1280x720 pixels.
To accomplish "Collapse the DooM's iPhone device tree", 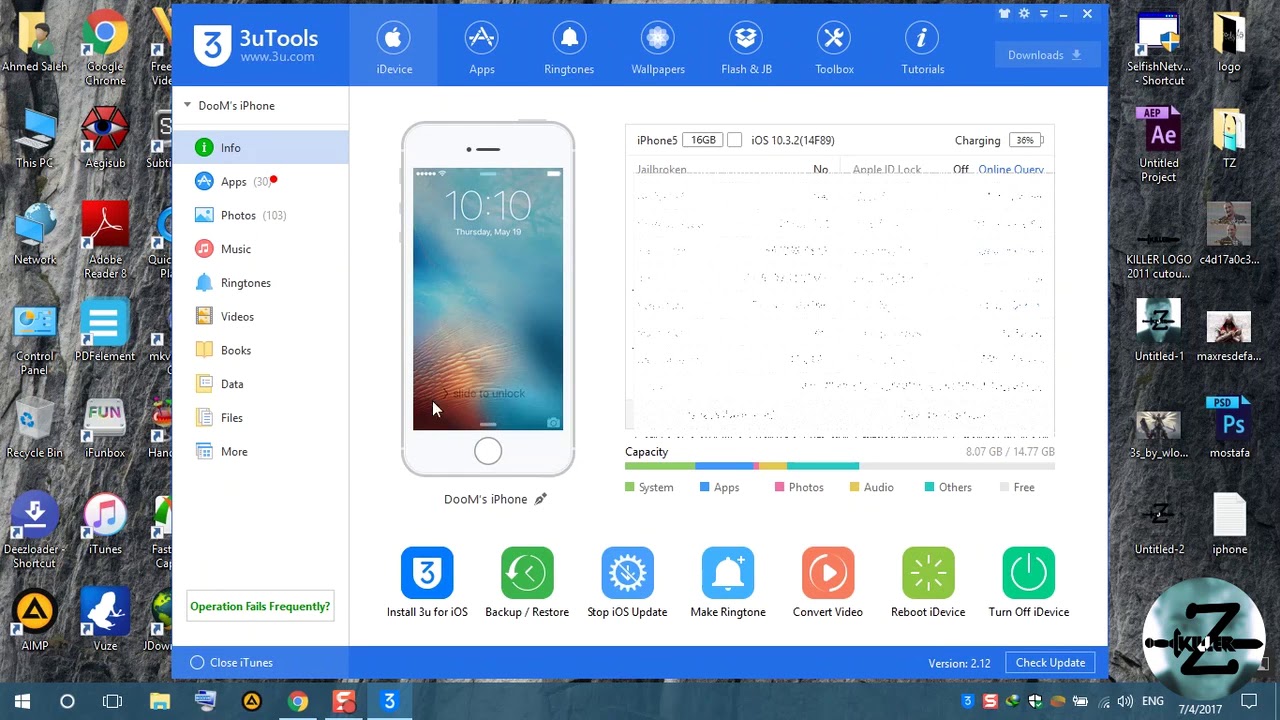I will coord(187,105).
